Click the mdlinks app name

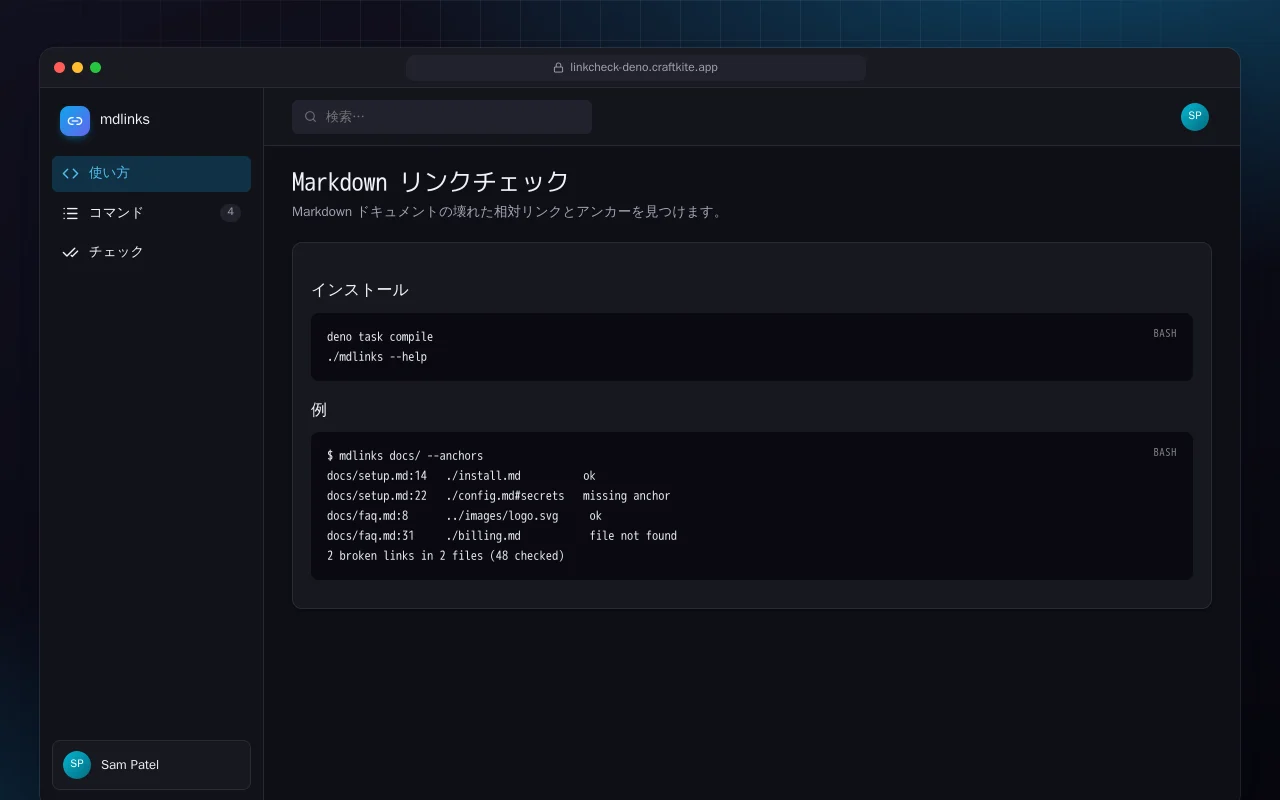pyautogui.click(x=125, y=119)
